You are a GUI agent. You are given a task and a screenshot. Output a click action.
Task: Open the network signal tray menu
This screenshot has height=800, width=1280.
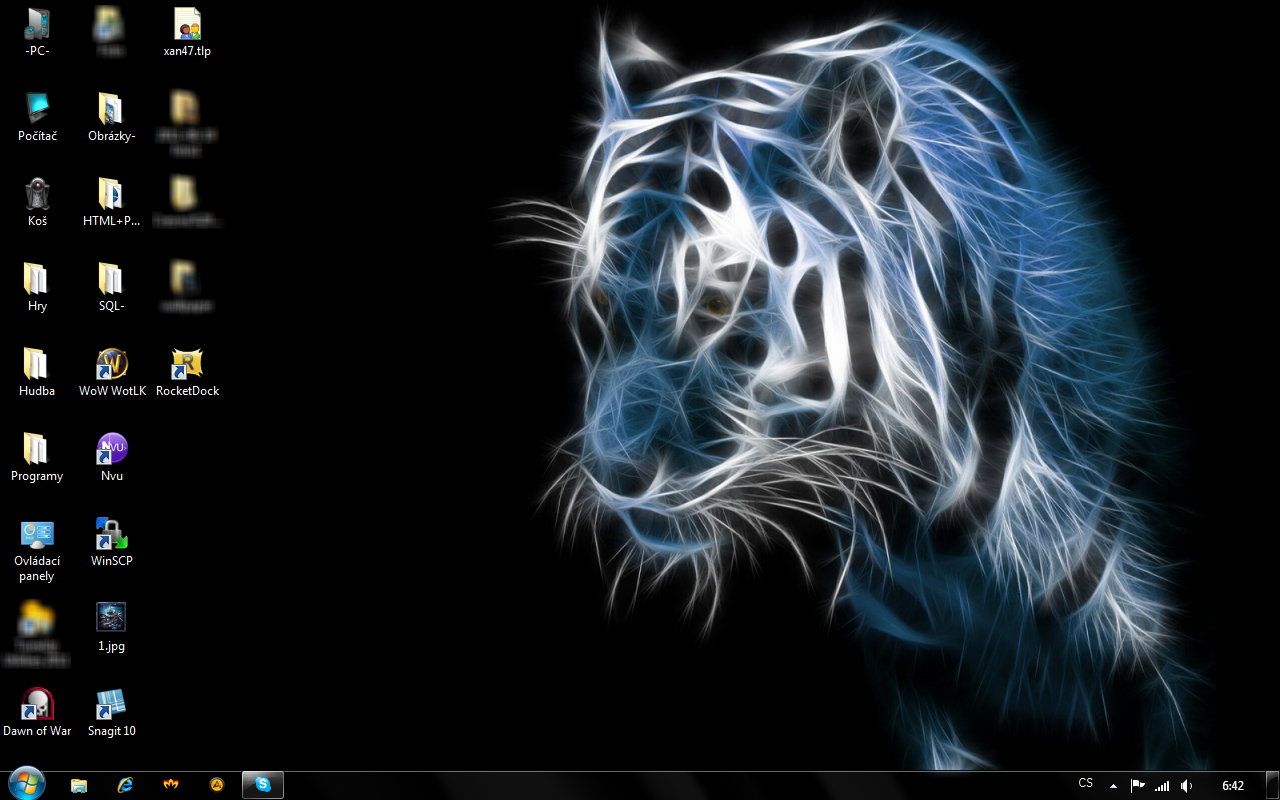pos(1162,785)
